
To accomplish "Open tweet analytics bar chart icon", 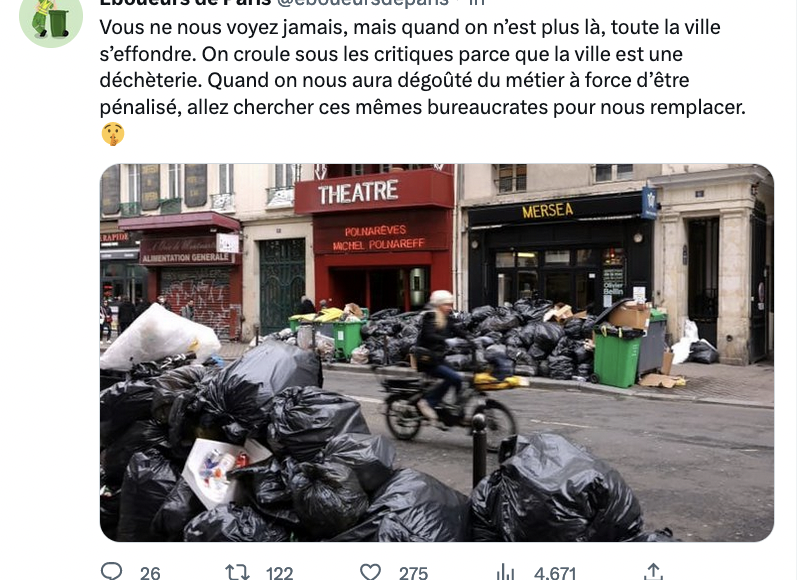I will pyautogui.click(x=505, y=572).
